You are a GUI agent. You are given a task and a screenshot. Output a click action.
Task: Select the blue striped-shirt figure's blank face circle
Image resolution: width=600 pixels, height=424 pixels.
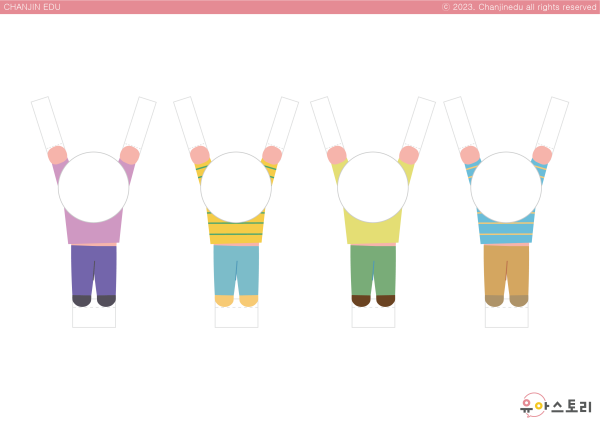click(x=506, y=187)
